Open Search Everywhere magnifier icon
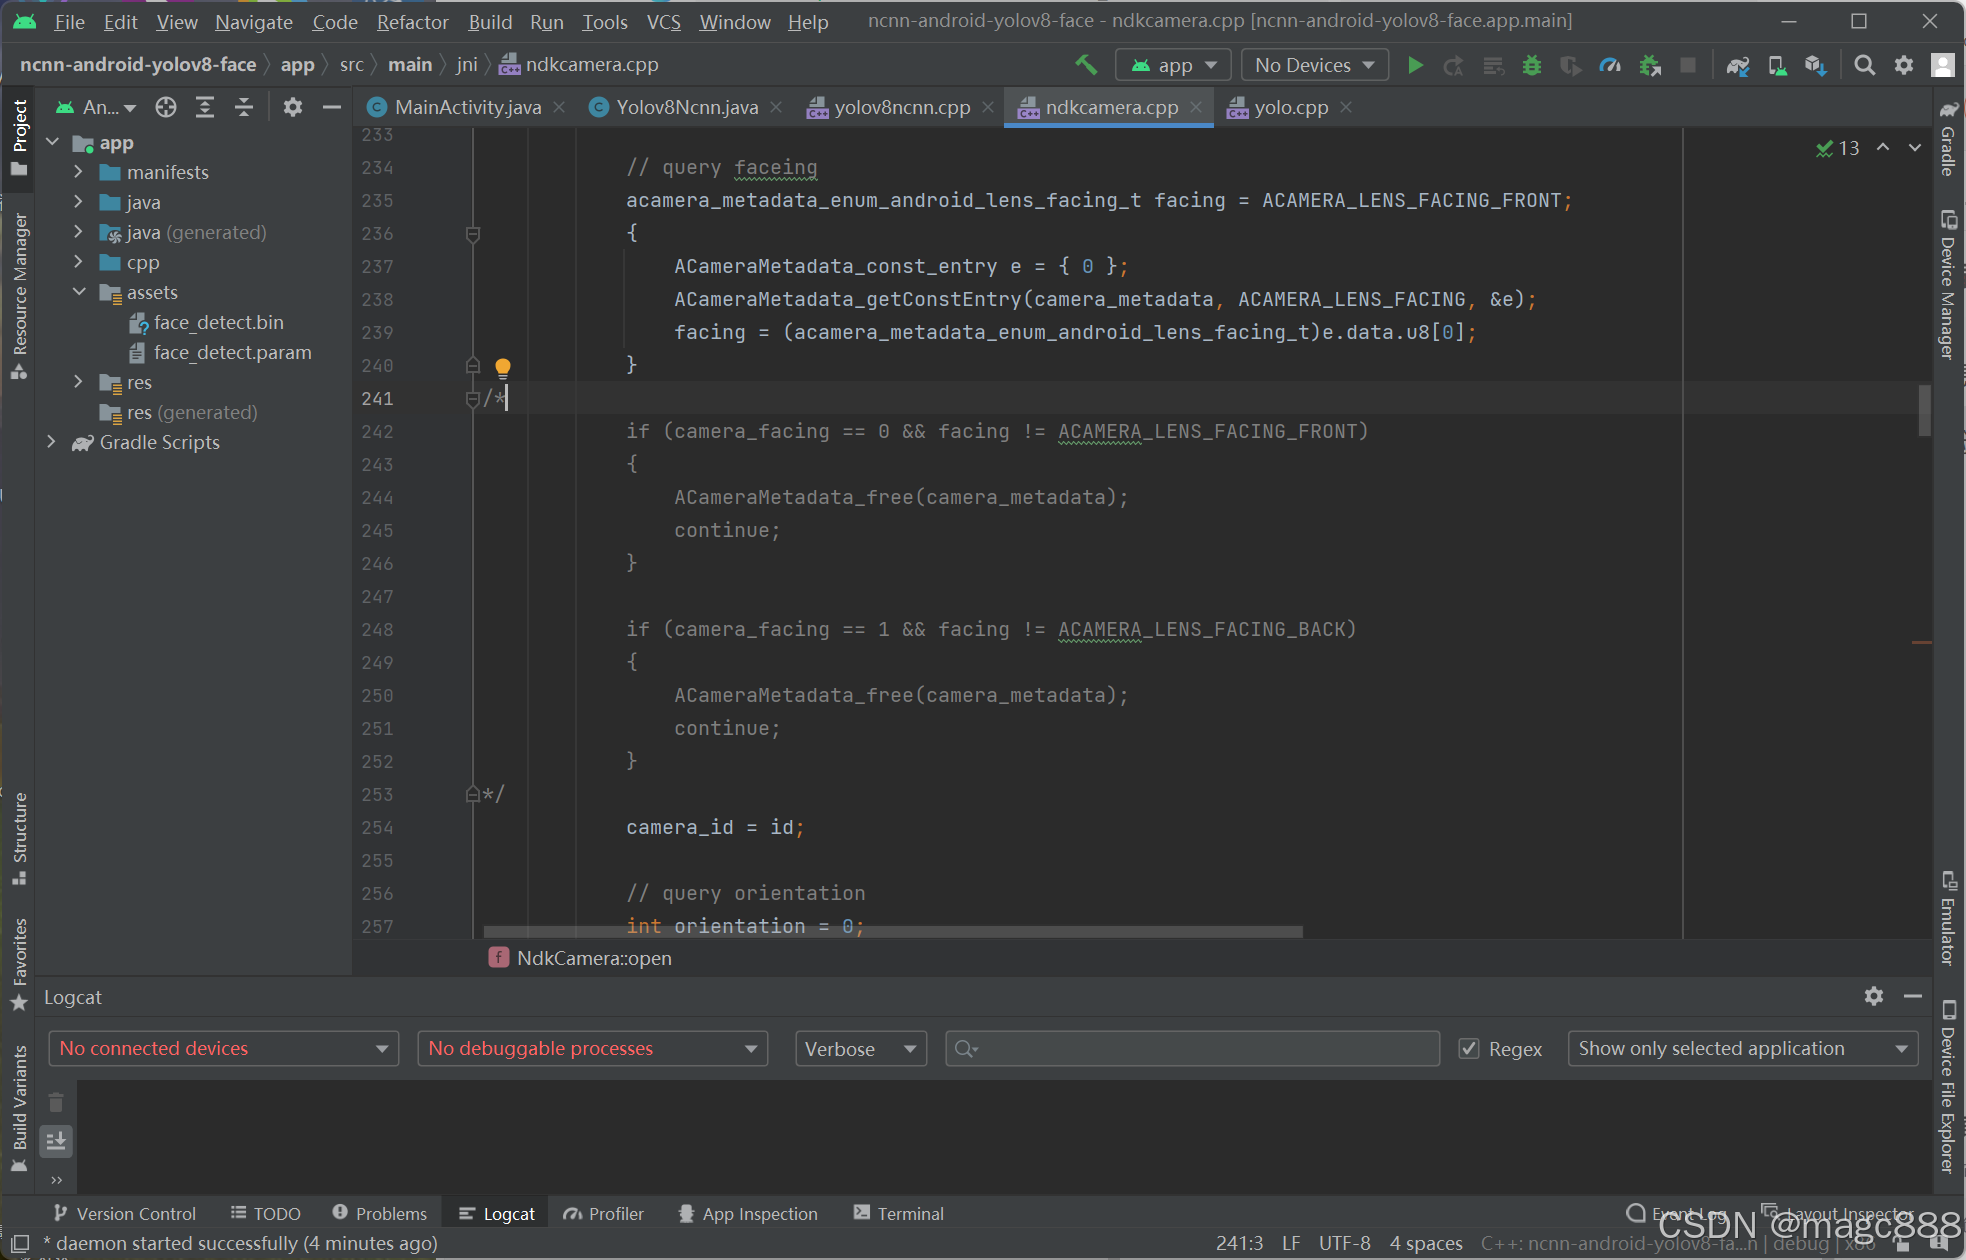Screen dimensions: 1966x1260 (x=1864, y=65)
